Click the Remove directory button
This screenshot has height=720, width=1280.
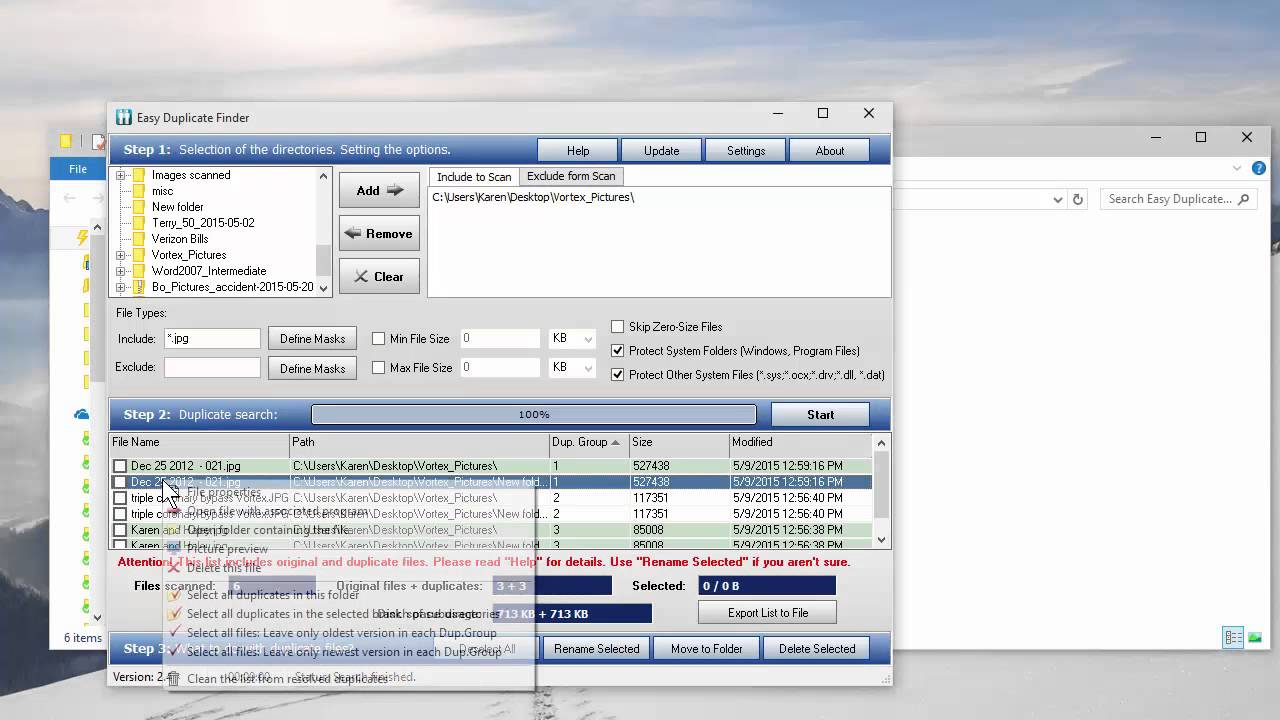tap(379, 234)
